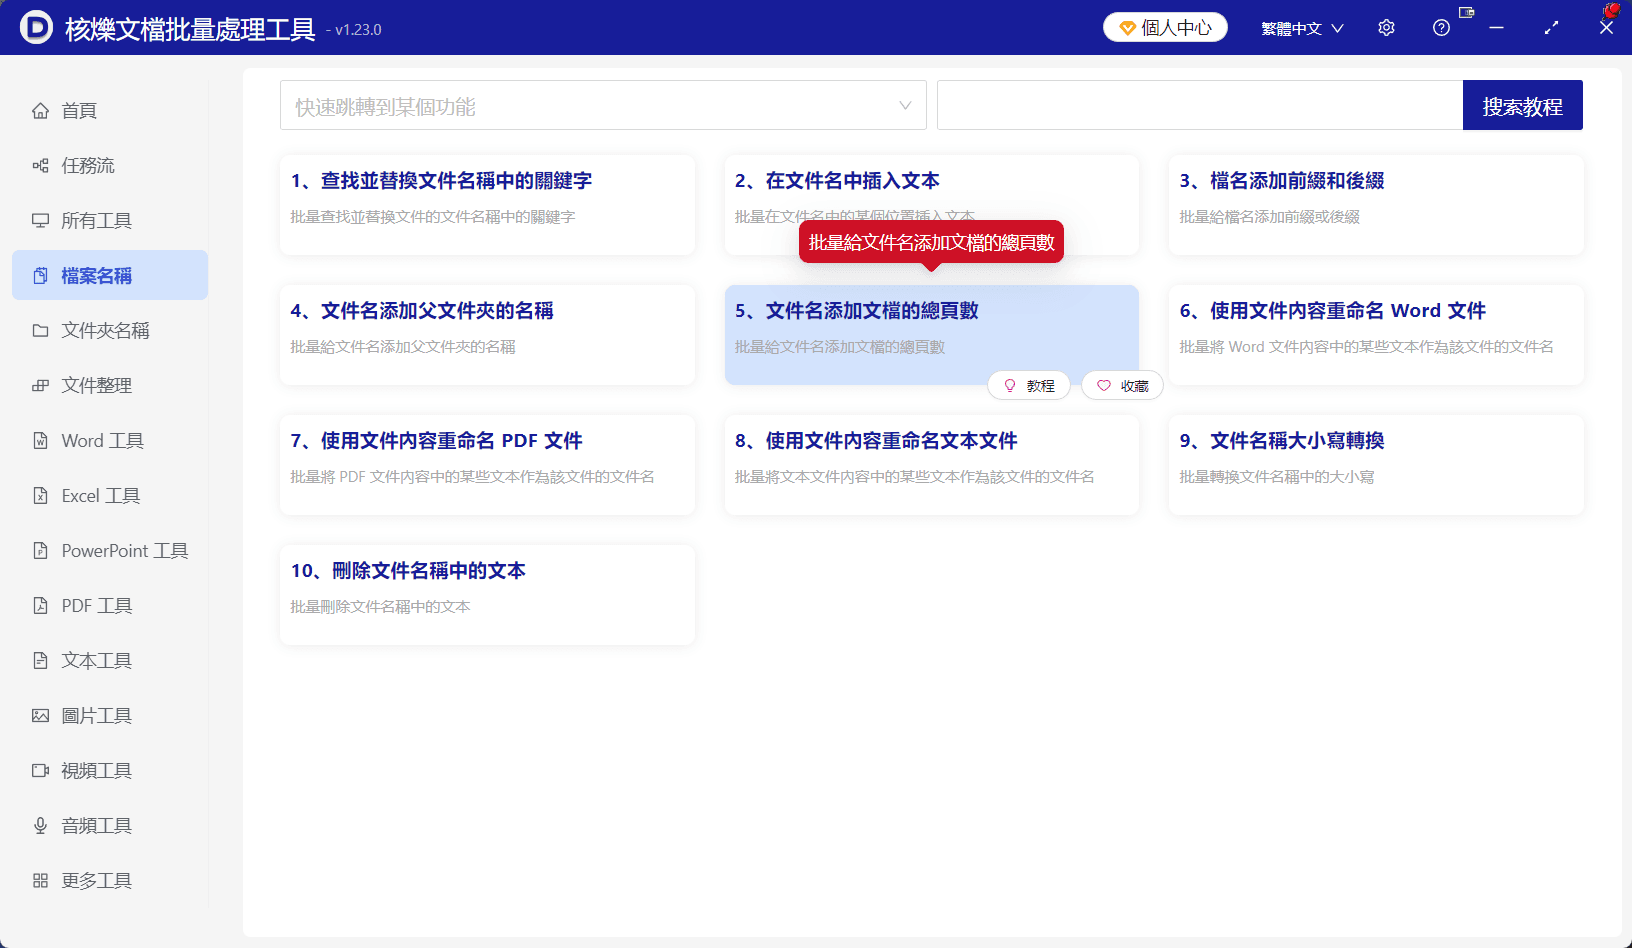This screenshot has height=948, width=1632.
Task: Open Excel 工具 in sidebar
Action: tap(110, 496)
